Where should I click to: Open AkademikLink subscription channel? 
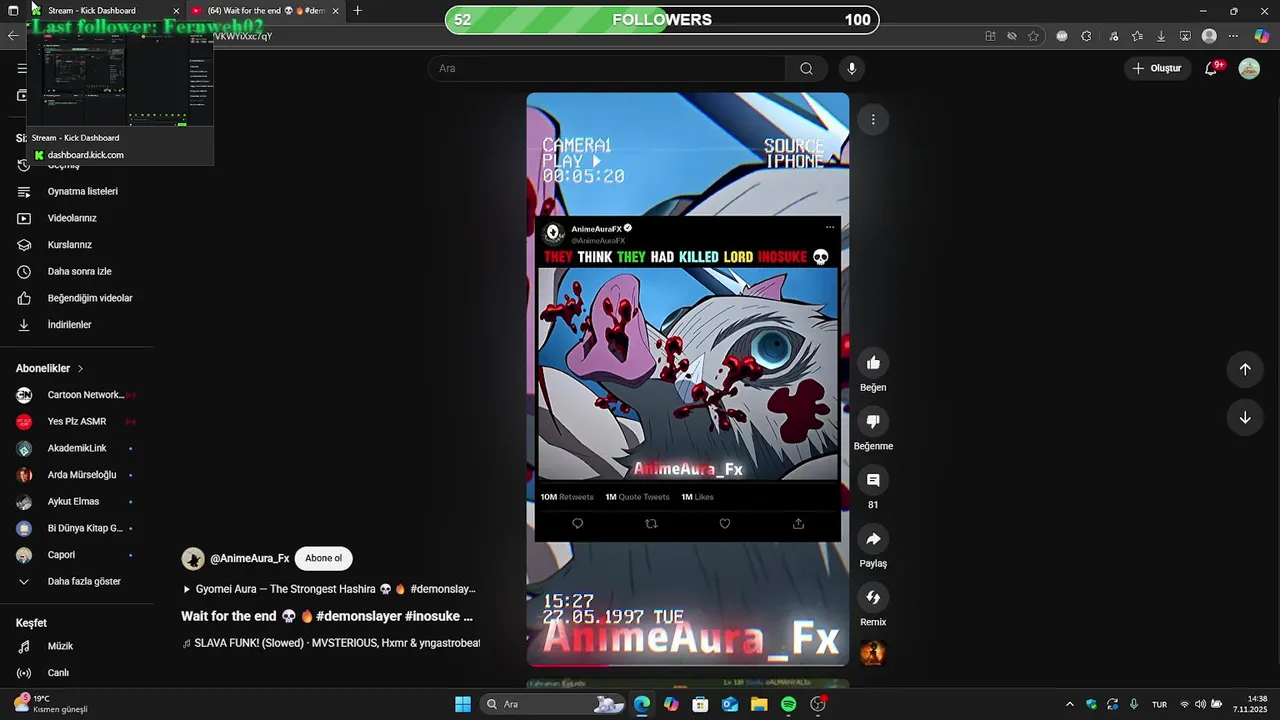[x=76, y=448]
